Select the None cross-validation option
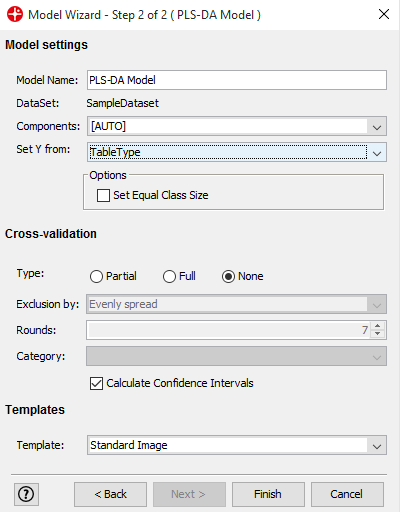This screenshot has height=512, width=400. tap(228, 276)
